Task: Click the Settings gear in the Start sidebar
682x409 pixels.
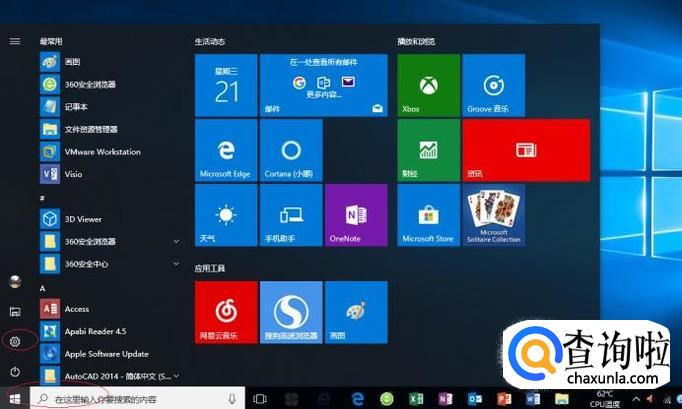Action: click(x=15, y=341)
